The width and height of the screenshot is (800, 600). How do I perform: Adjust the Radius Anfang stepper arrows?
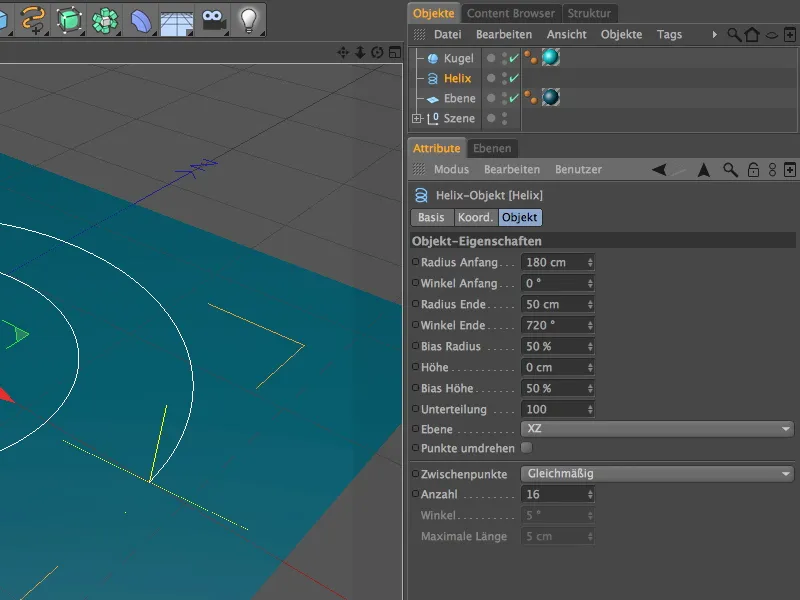[590, 262]
